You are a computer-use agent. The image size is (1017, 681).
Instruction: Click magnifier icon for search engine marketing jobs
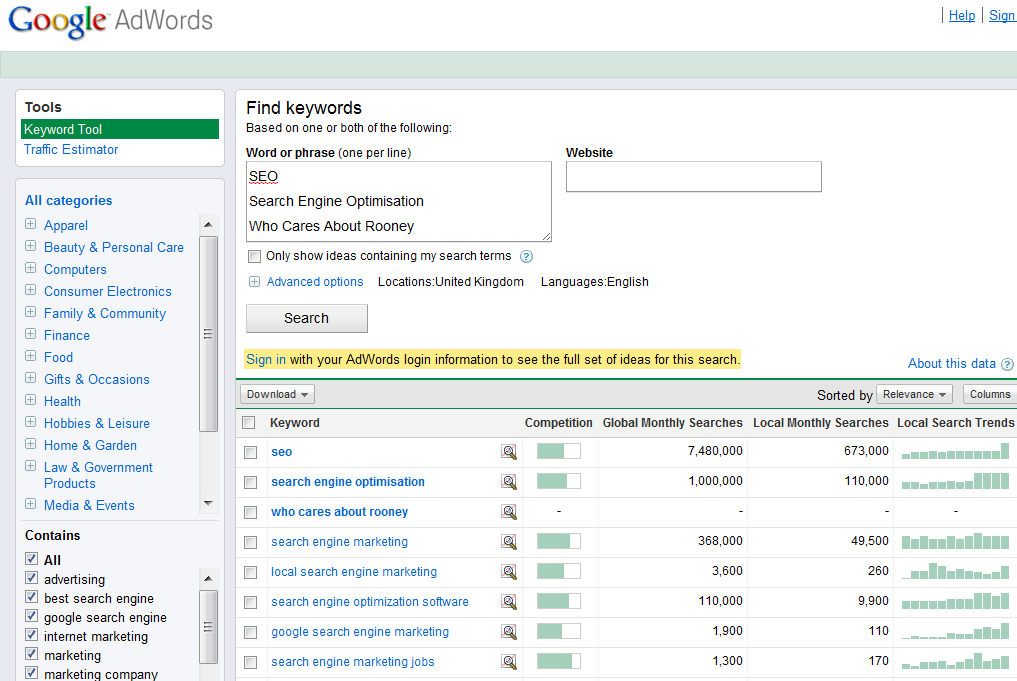[x=509, y=662]
